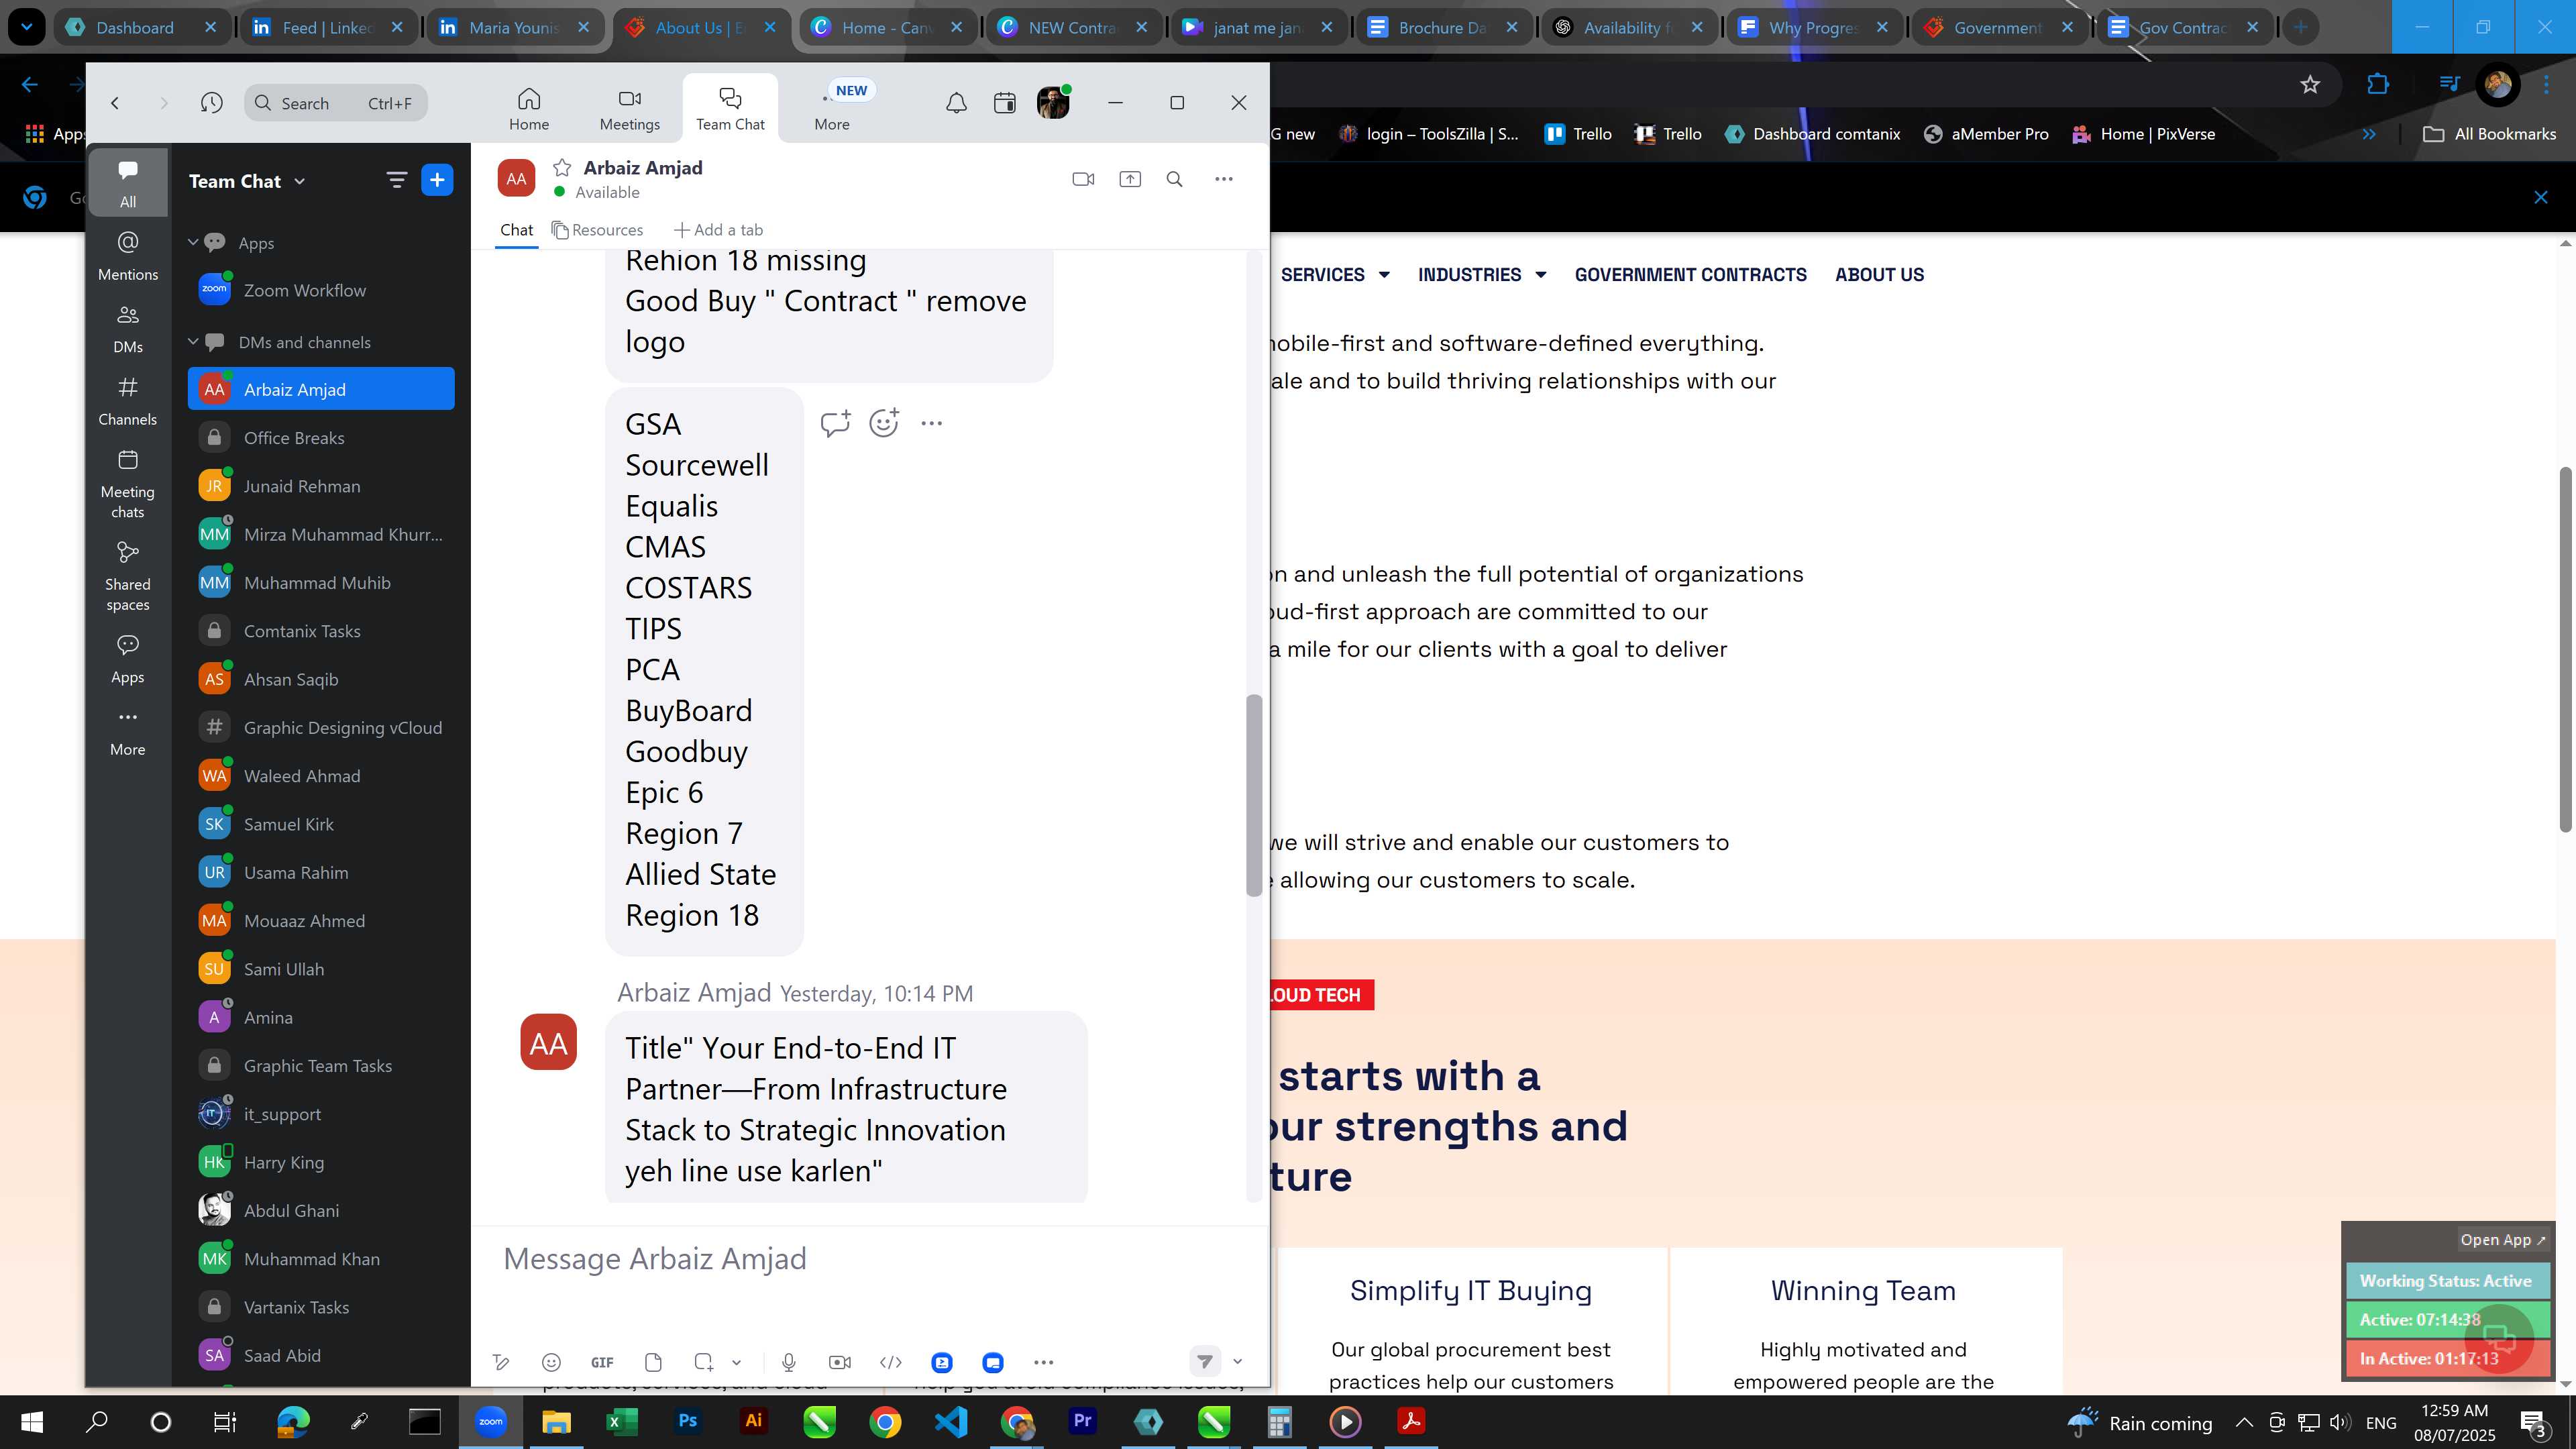The height and width of the screenshot is (1449, 2576).
Task: Switch to the Brochure Chrome tab
Action: (1443, 27)
